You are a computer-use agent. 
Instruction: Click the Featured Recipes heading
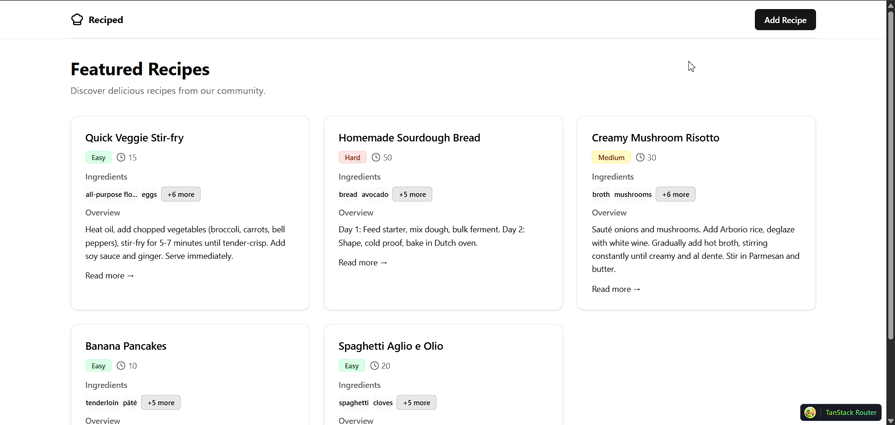point(140,69)
